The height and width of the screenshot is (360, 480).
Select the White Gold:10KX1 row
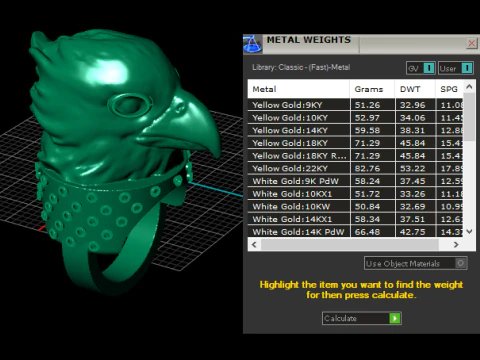point(355,194)
